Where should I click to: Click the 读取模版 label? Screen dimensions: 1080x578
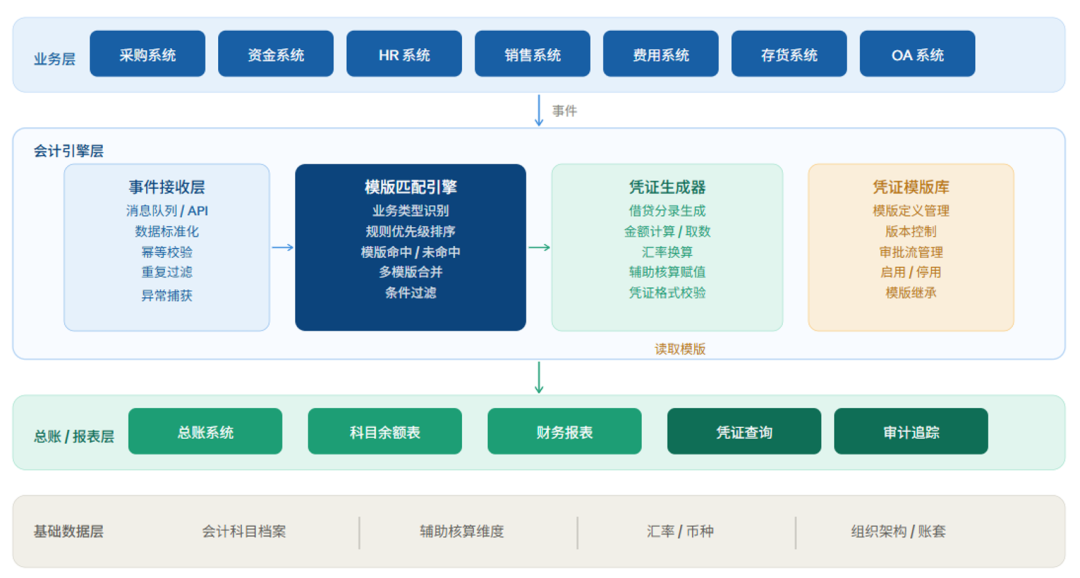click(680, 349)
